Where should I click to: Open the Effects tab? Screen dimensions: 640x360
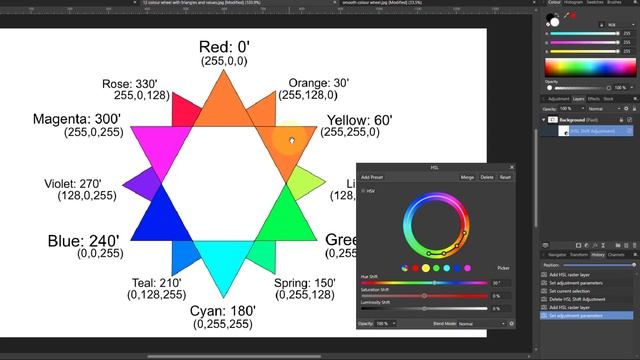click(x=594, y=99)
